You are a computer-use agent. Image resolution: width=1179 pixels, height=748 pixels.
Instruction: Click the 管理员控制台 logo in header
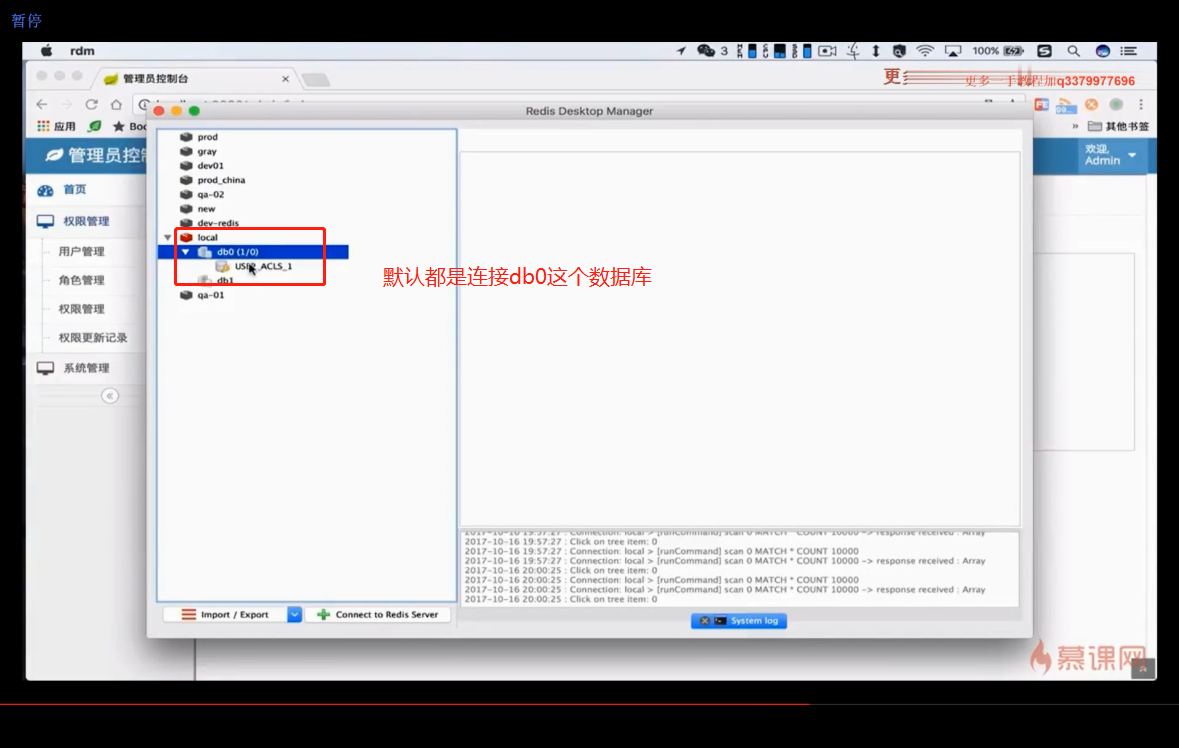[95, 156]
